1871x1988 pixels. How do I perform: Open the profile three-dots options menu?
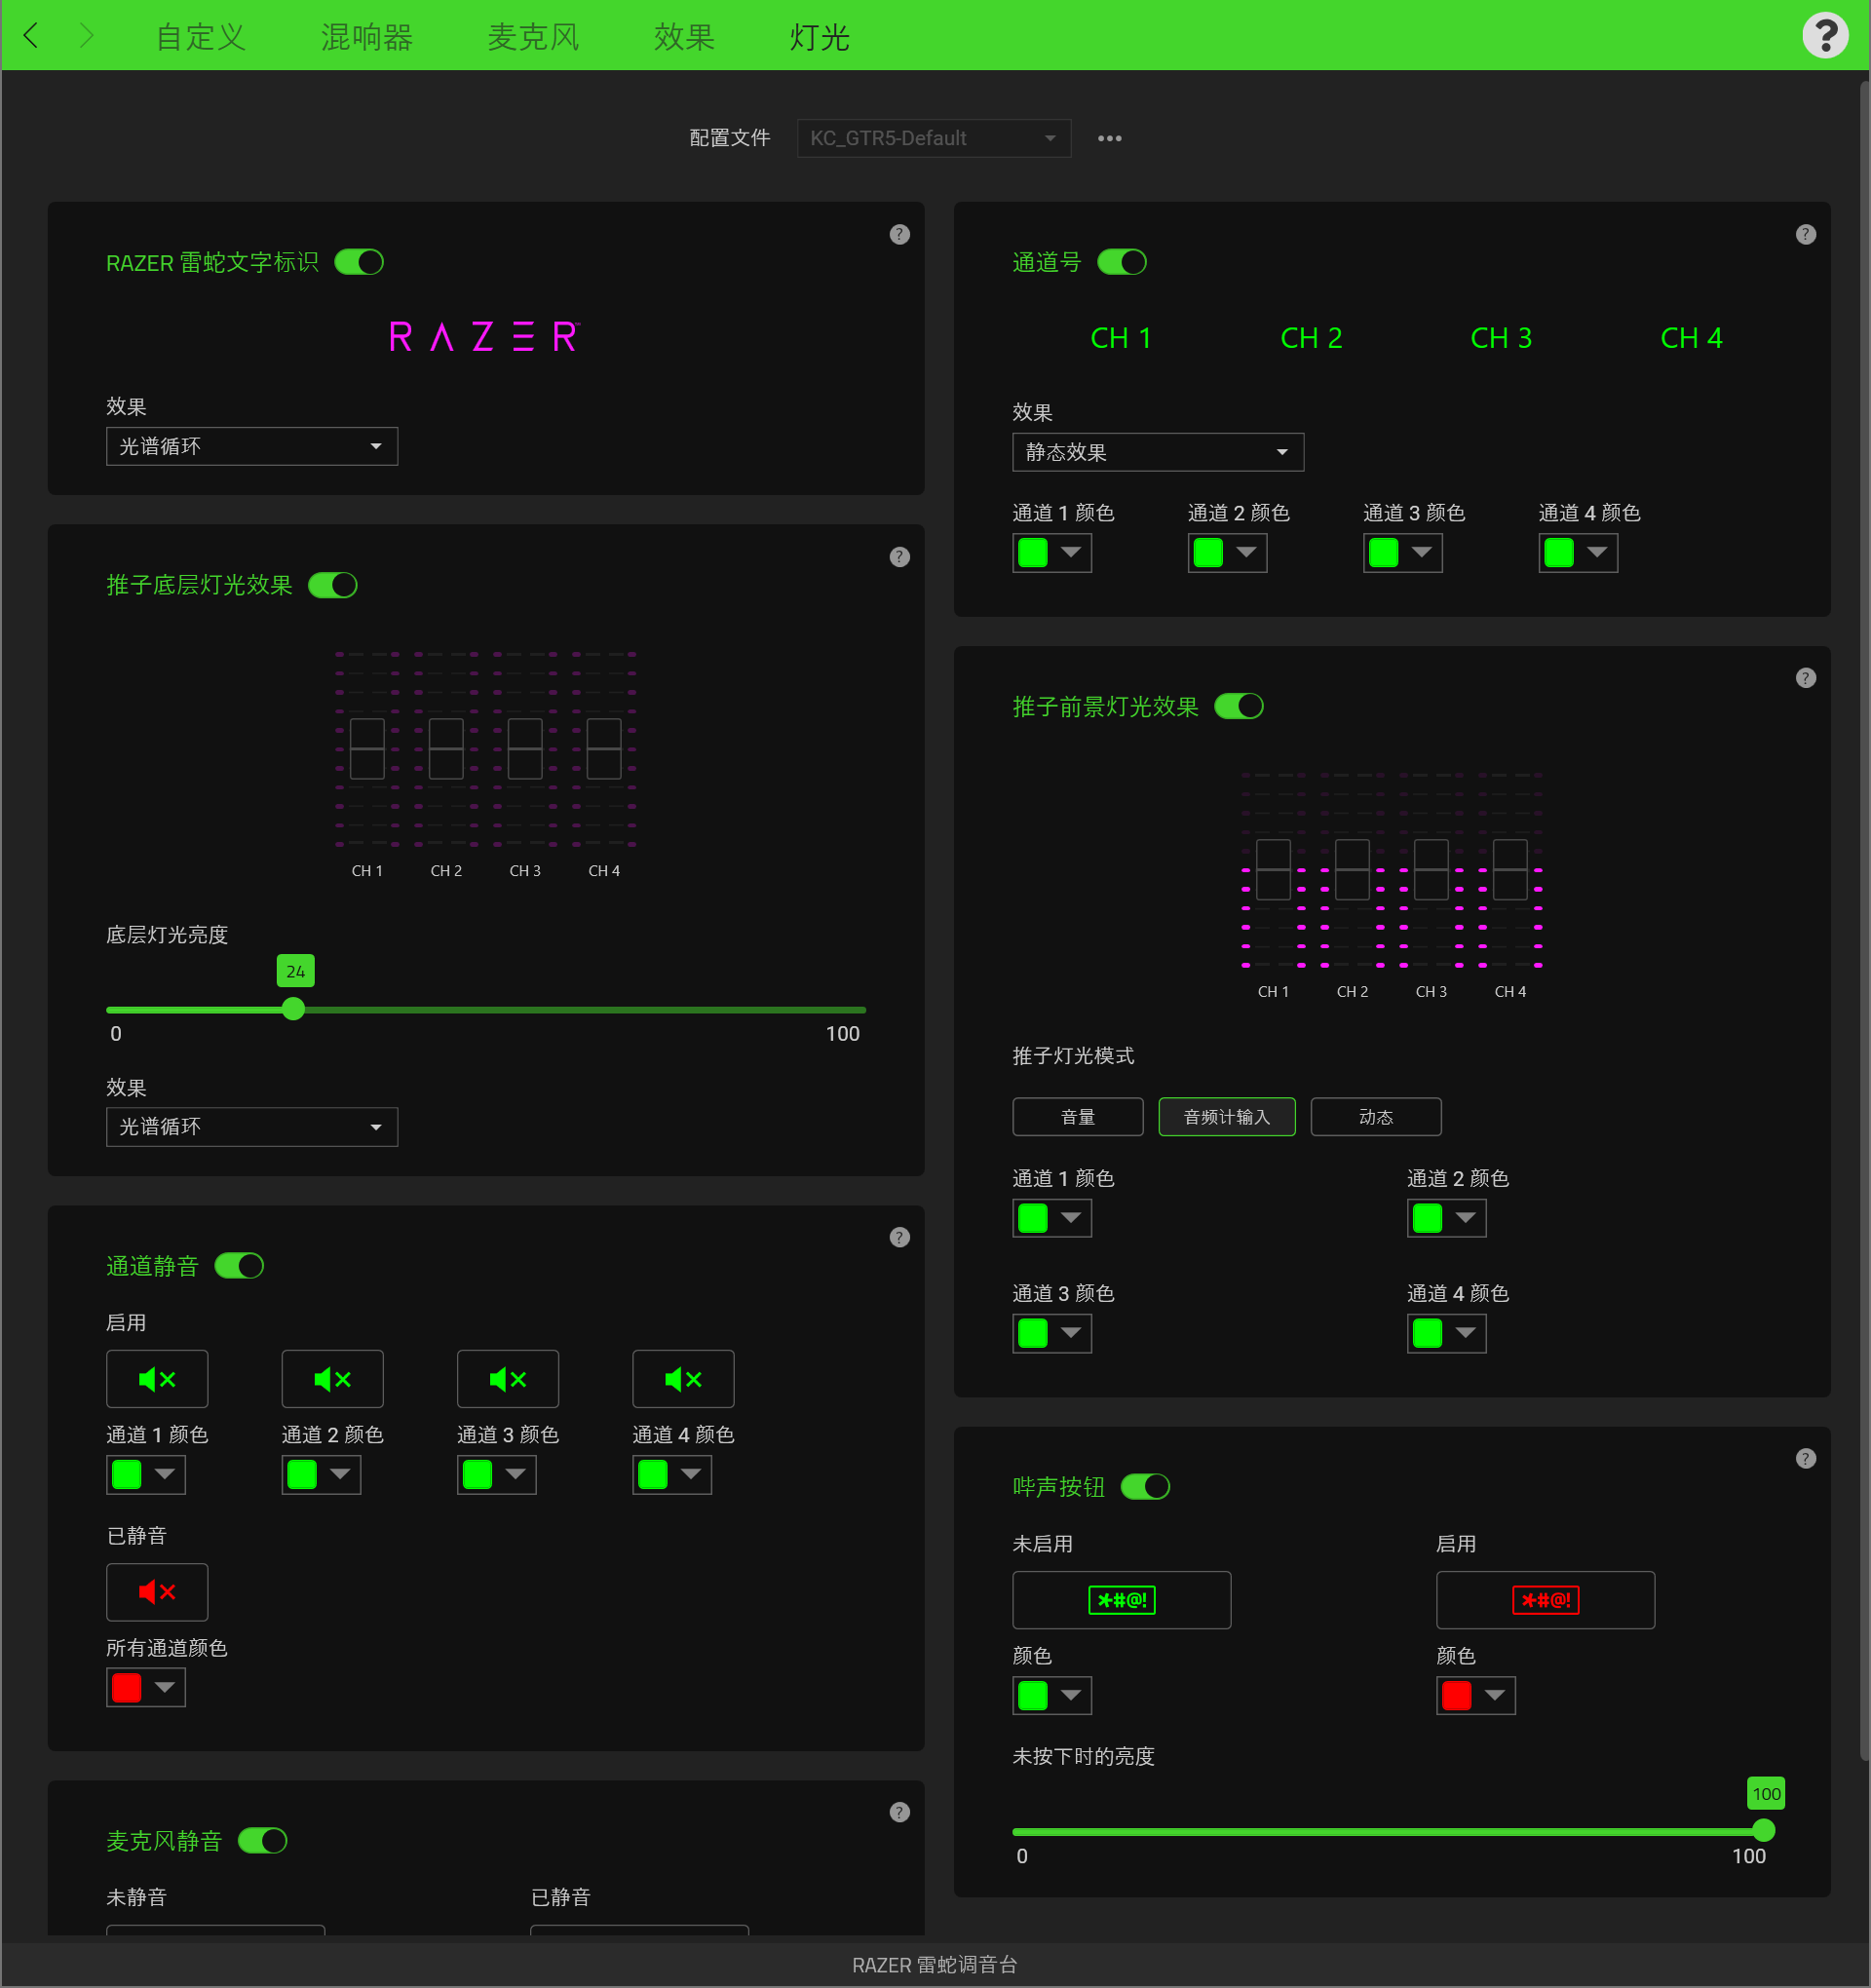[1109, 138]
